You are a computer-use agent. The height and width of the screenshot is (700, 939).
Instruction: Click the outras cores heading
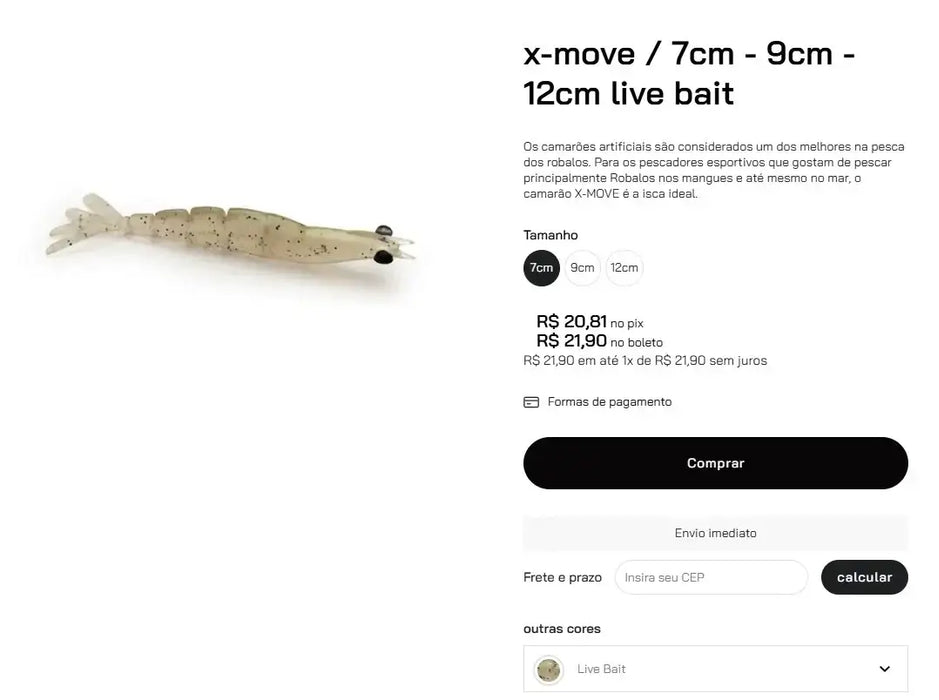coord(562,629)
